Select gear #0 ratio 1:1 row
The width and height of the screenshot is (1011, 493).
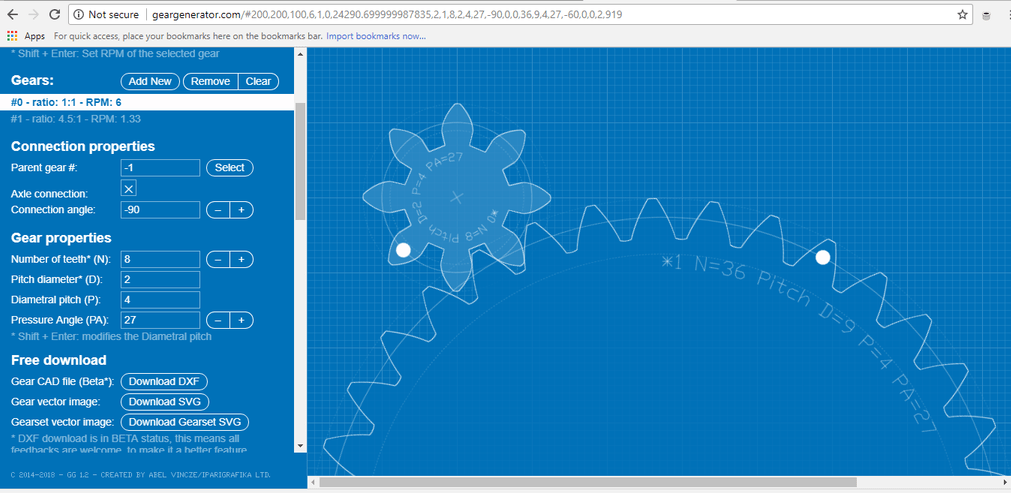click(x=148, y=102)
